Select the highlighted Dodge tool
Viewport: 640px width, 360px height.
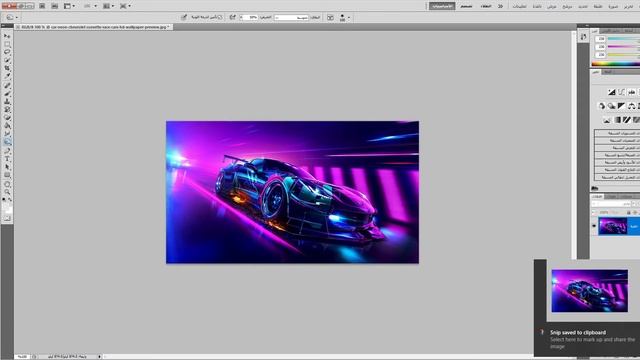click(x=7, y=142)
